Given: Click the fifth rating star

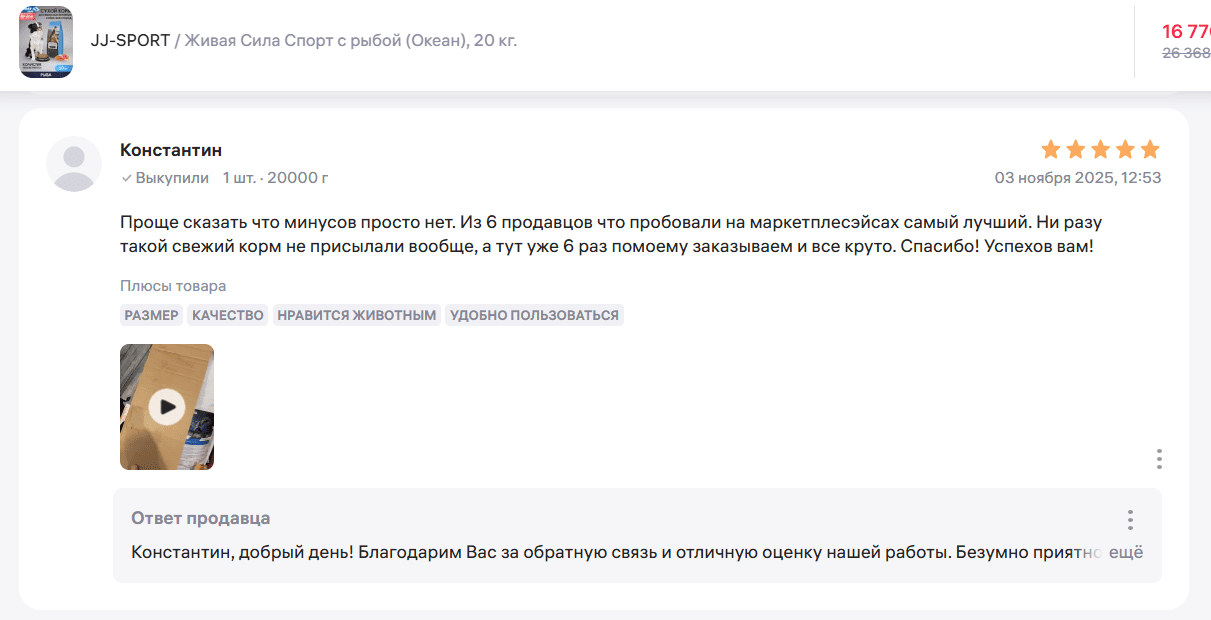Looking at the screenshot, I should 1150,150.
